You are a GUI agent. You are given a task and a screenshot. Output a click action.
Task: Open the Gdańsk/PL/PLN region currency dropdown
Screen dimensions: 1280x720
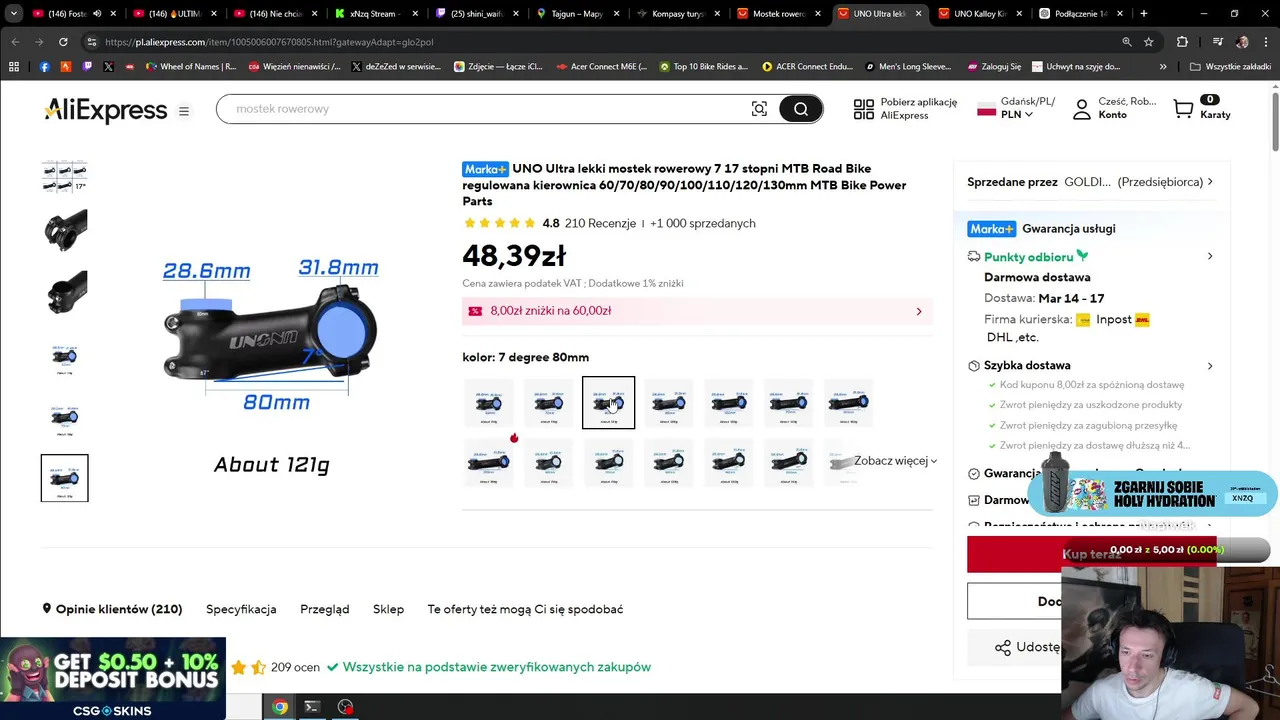click(1016, 108)
